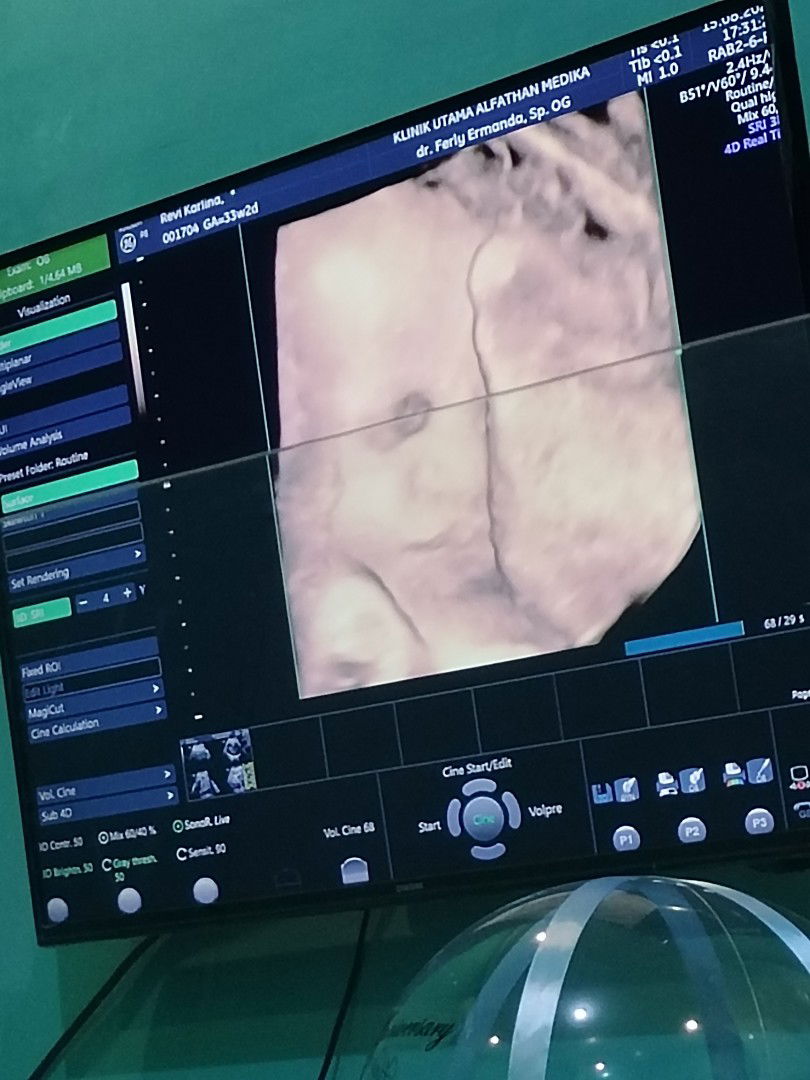Click the P3 programmable key
The image size is (810, 1080).
coord(759,821)
